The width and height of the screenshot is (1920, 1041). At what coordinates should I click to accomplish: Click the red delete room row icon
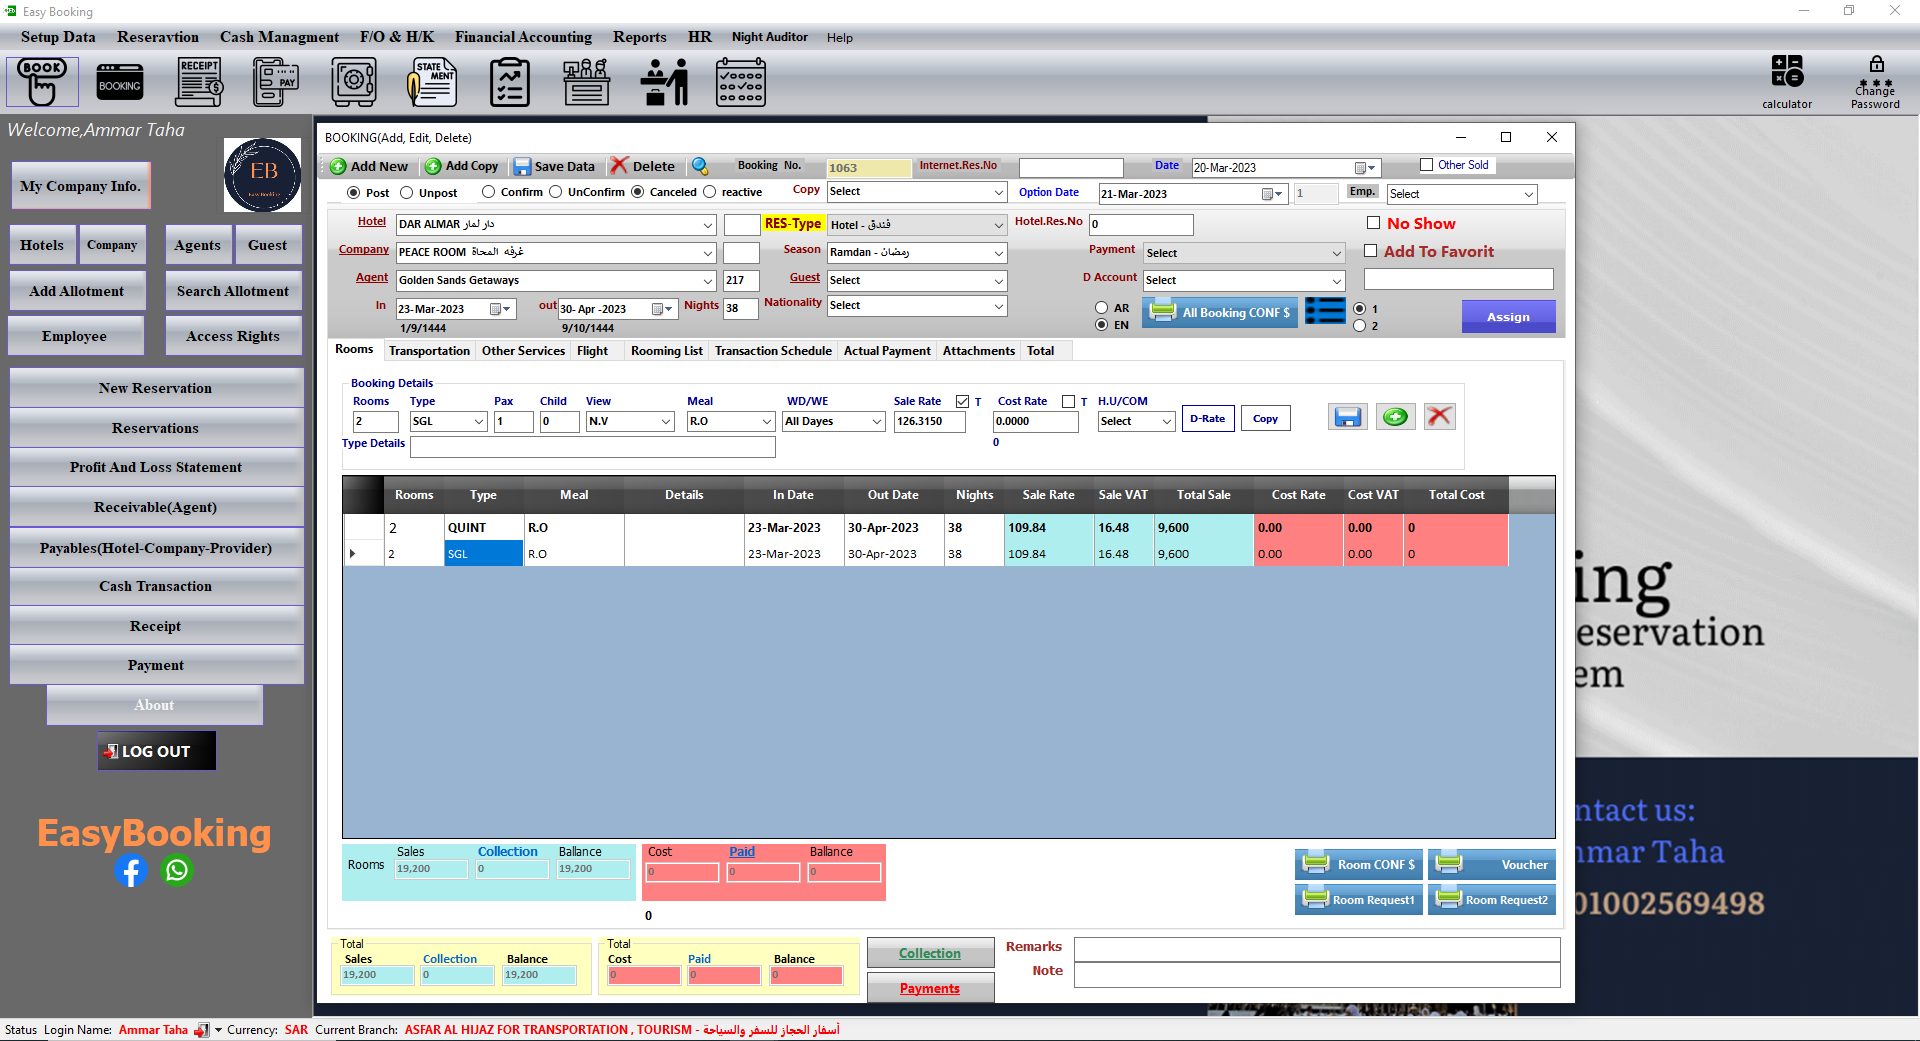pos(1440,417)
